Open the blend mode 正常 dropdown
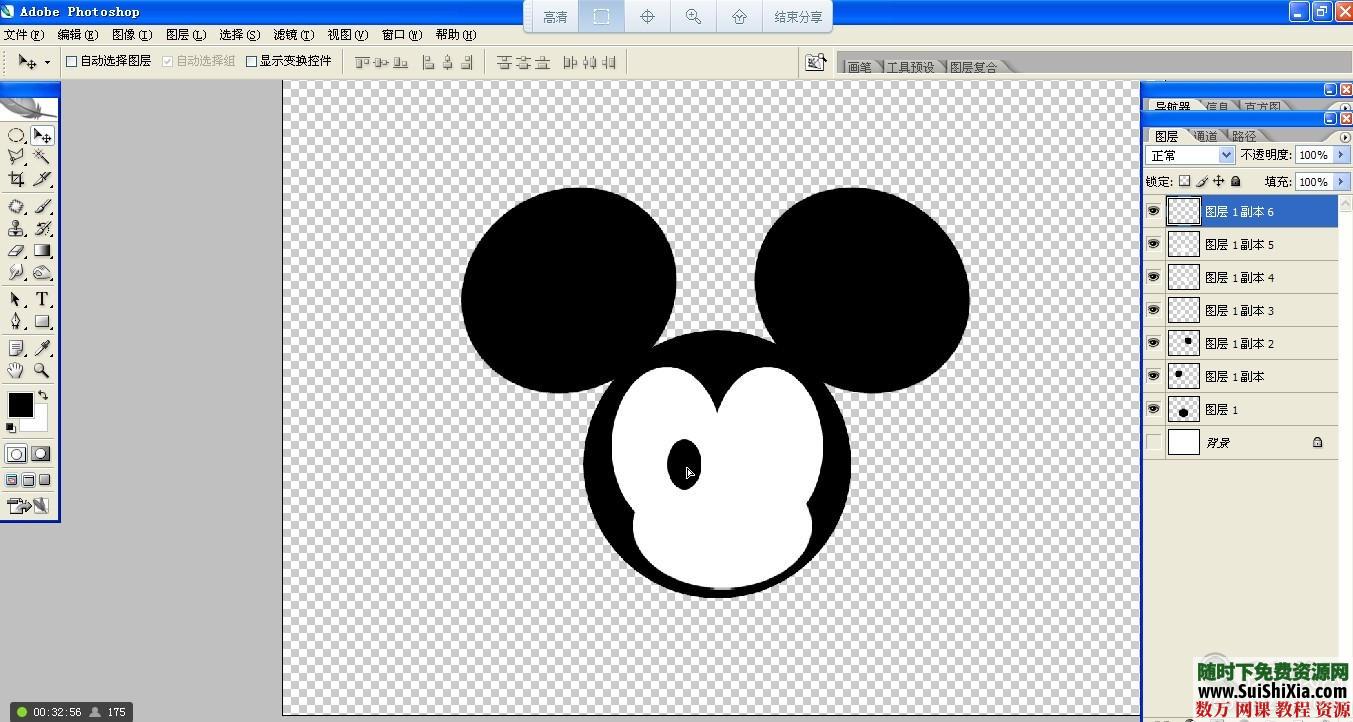1353x722 pixels. 1190,155
